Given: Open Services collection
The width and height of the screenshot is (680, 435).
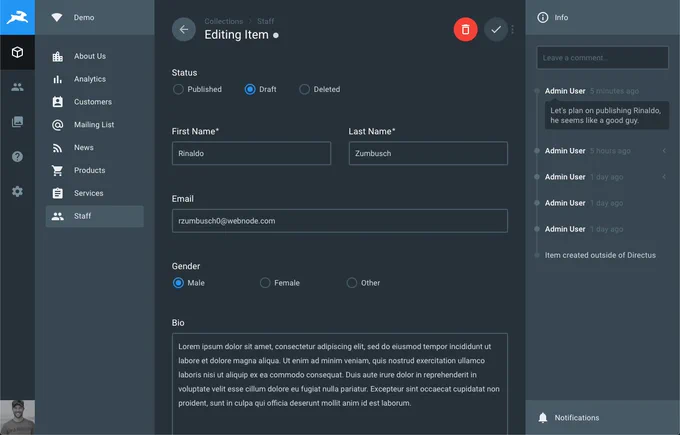Looking at the screenshot, I should click(95, 193).
